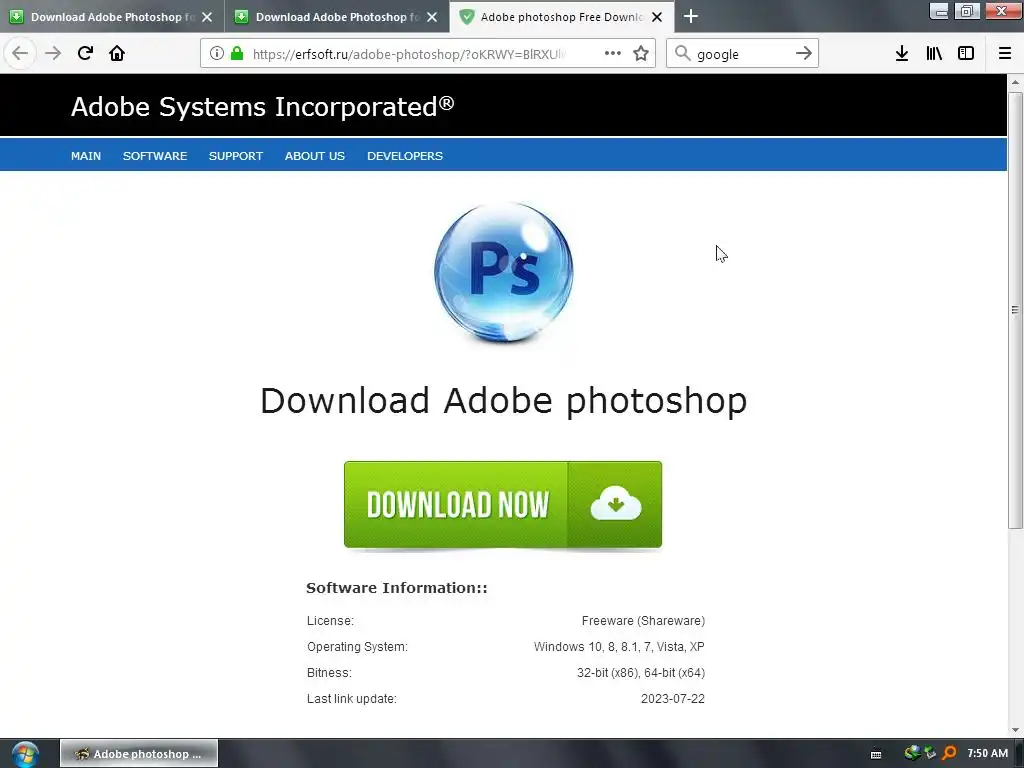This screenshot has width=1024, height=768.
Task: Click the 32-bit (x86), 64-bit (x64) value
Action: pos(641,673)
